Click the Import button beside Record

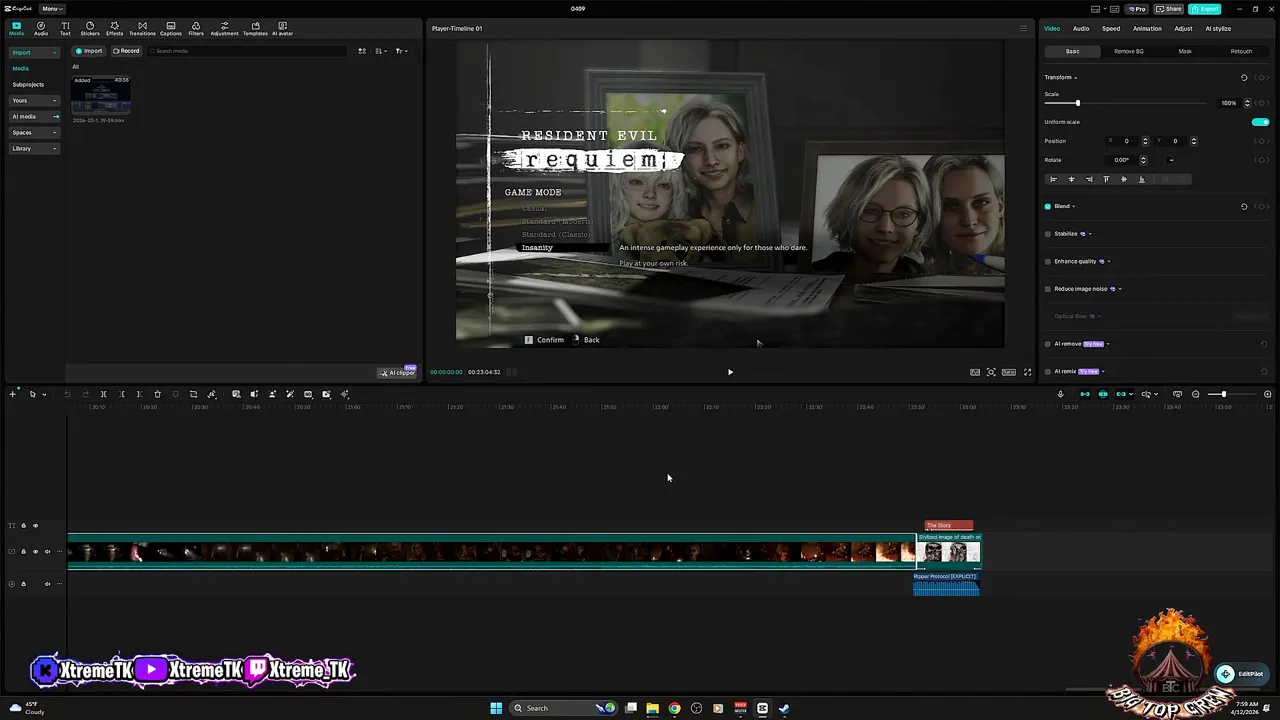coord(89,51)
